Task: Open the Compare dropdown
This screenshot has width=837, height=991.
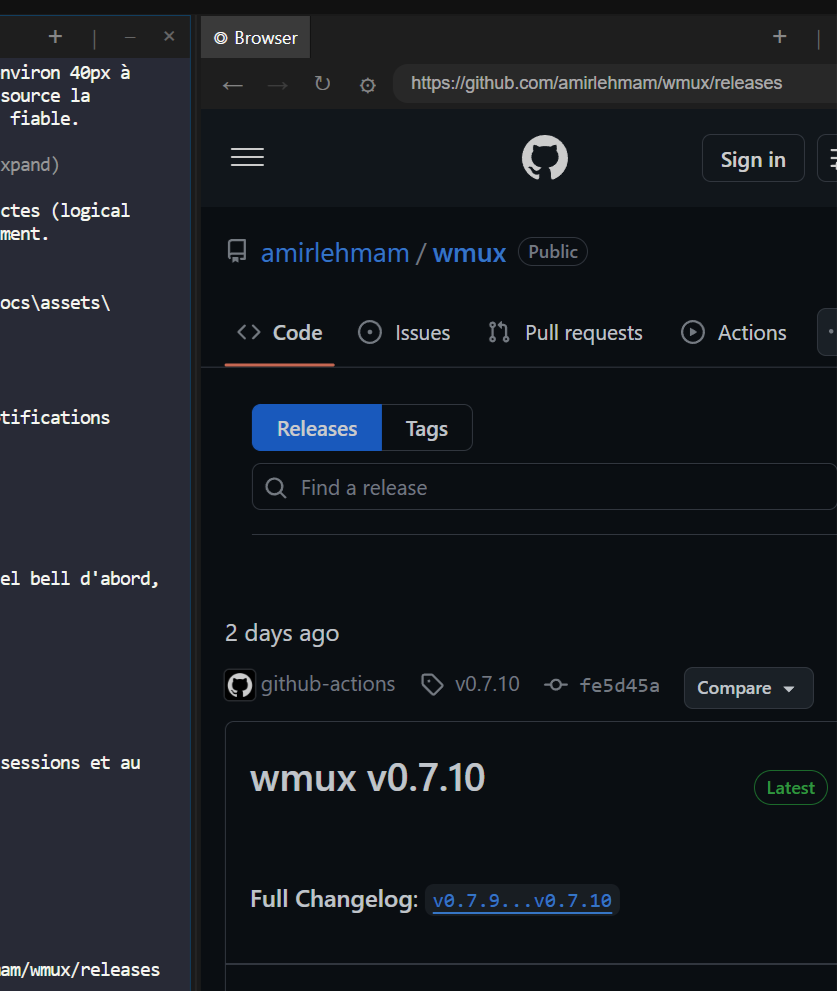Action: [x=748, y=688]
